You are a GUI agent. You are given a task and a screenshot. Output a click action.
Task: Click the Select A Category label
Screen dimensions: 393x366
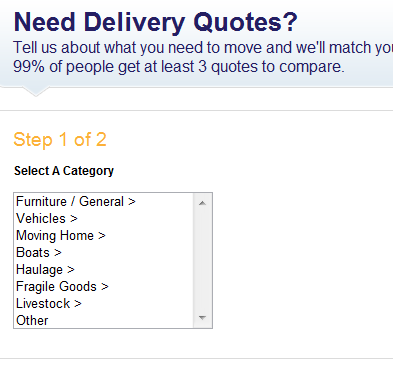click(64, 171)
